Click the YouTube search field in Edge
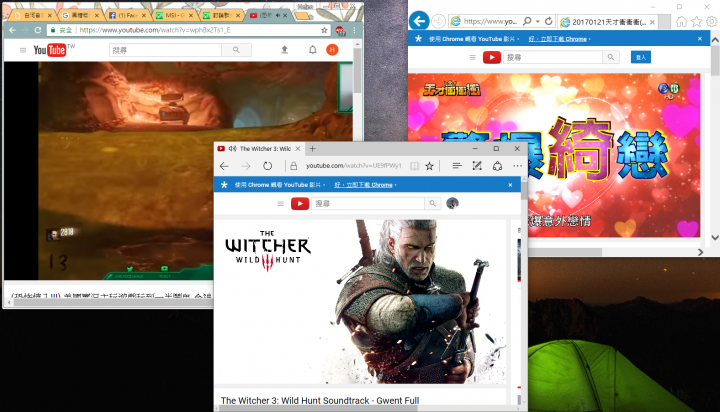This screenshot has width=720, height=412. pyautogui.click(x=368, y=203)
